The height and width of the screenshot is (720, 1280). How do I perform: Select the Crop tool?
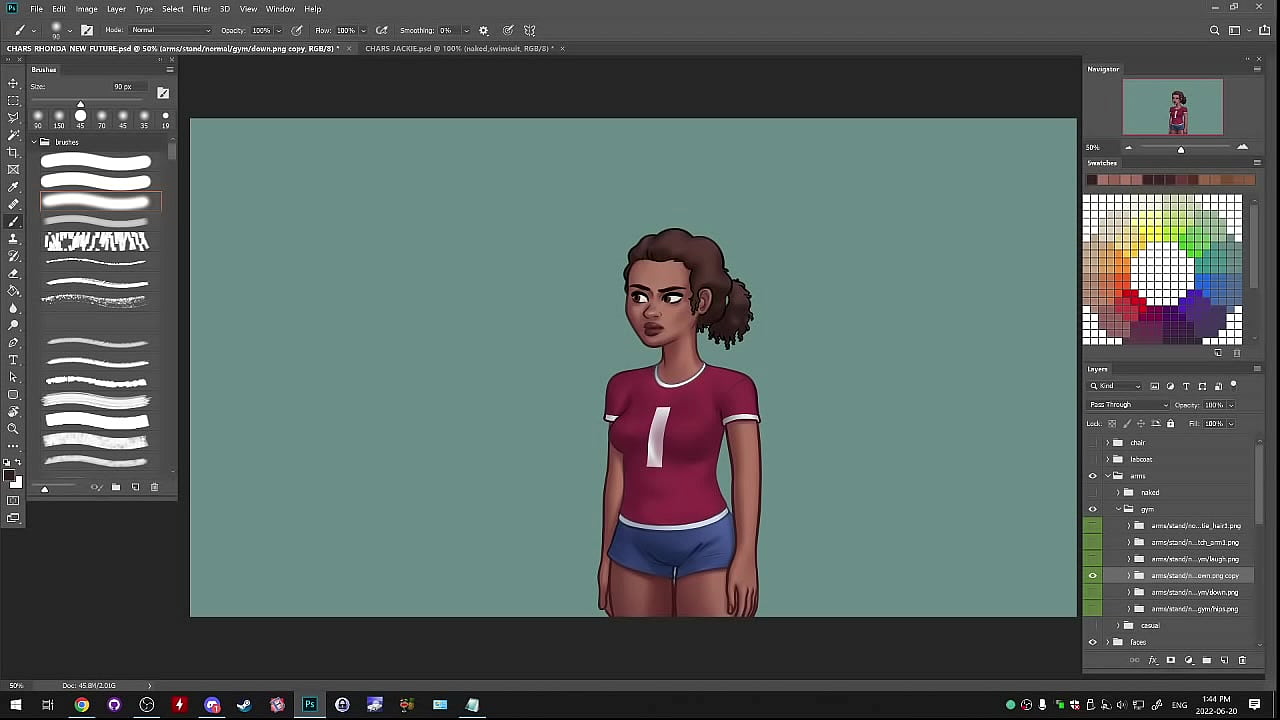coord(13,152)
